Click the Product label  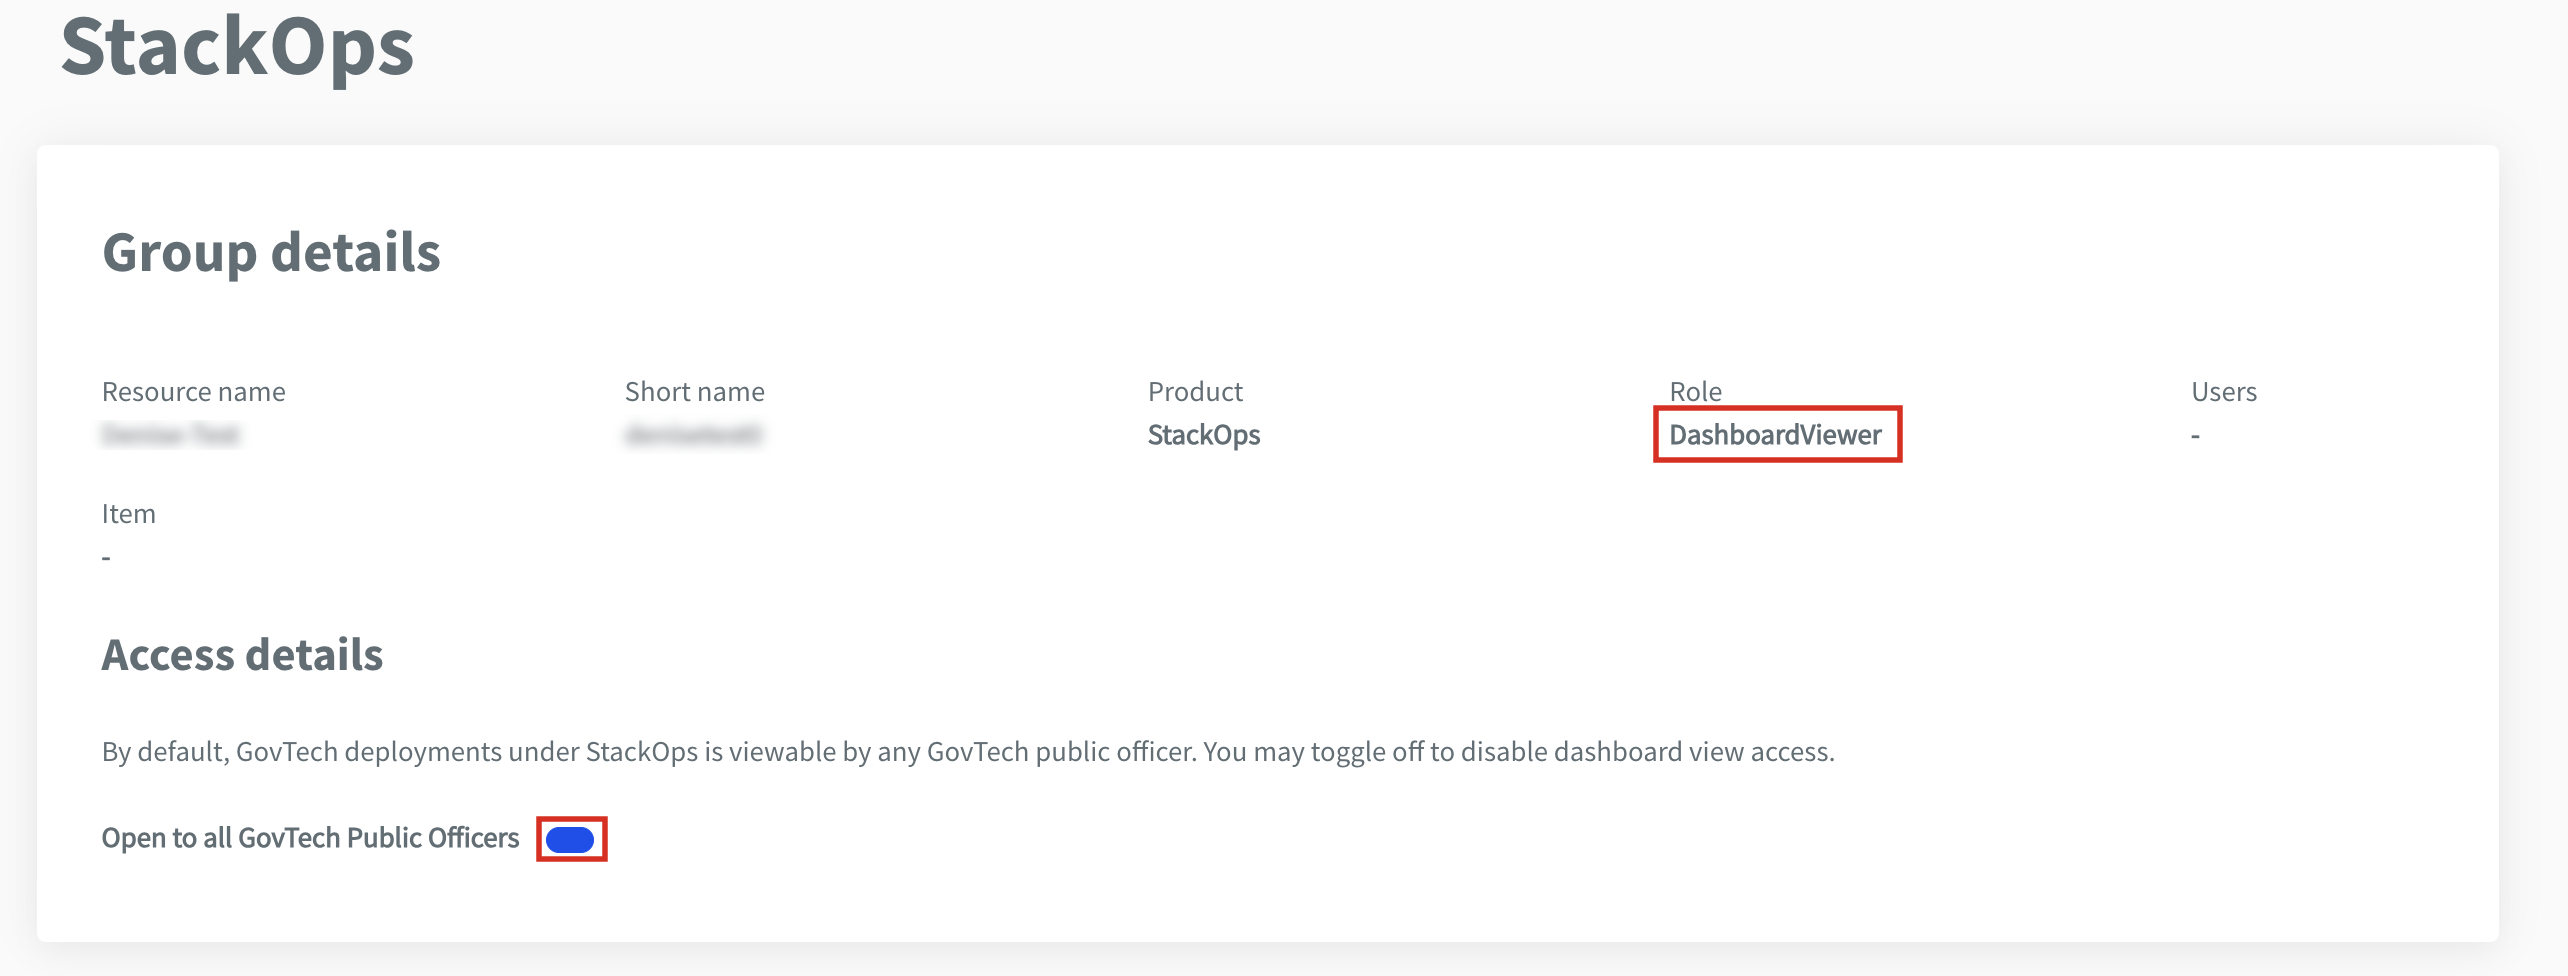(x=1195, y=392)
